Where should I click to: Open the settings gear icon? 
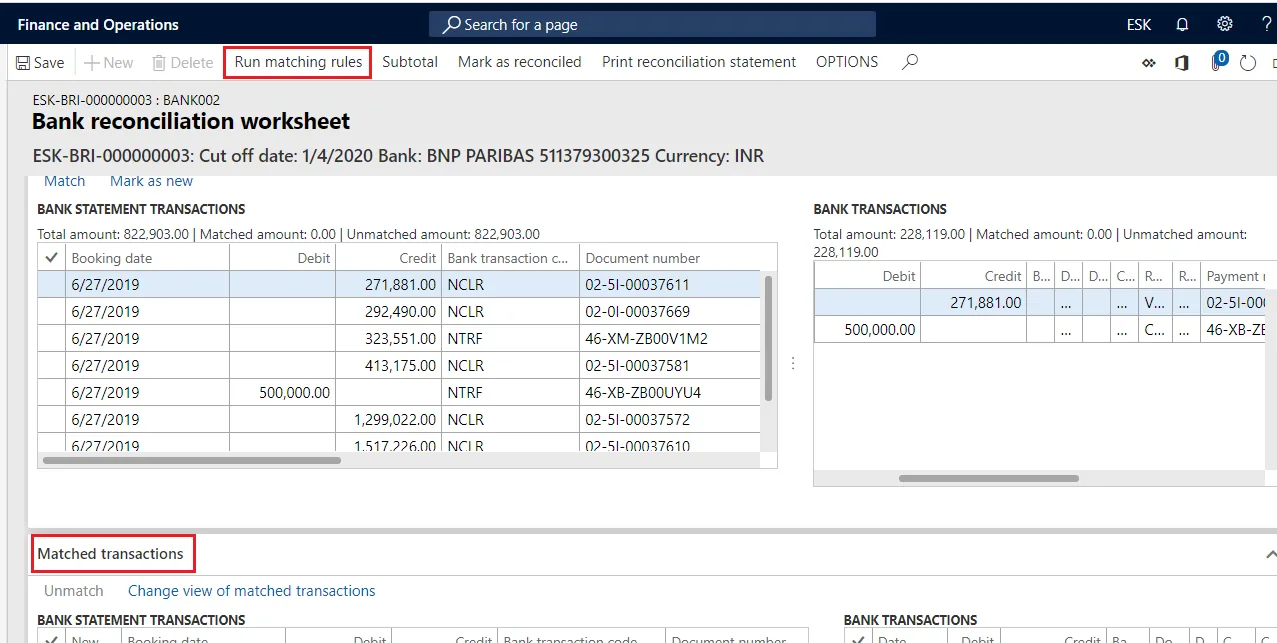click(x=1224, y=24)
